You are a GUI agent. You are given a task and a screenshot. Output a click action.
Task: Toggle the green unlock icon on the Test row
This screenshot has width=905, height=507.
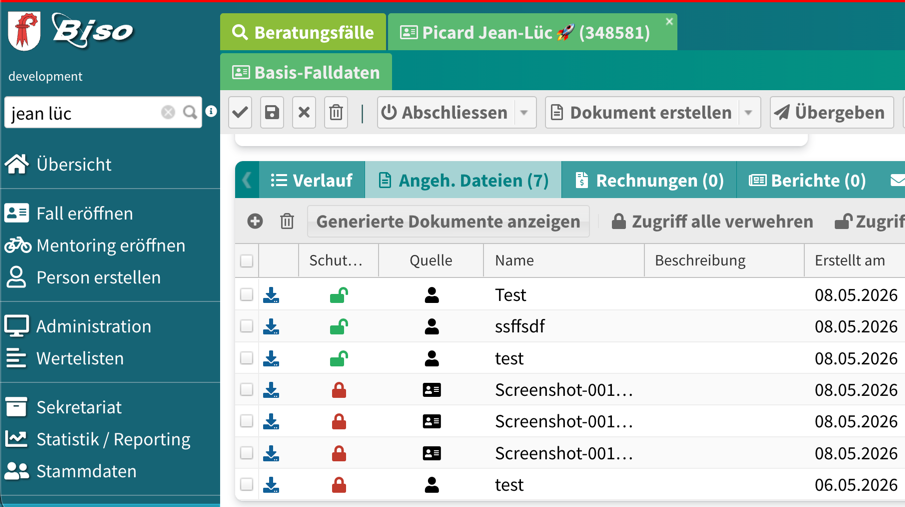pyautogui.click(x=339, y=295)
